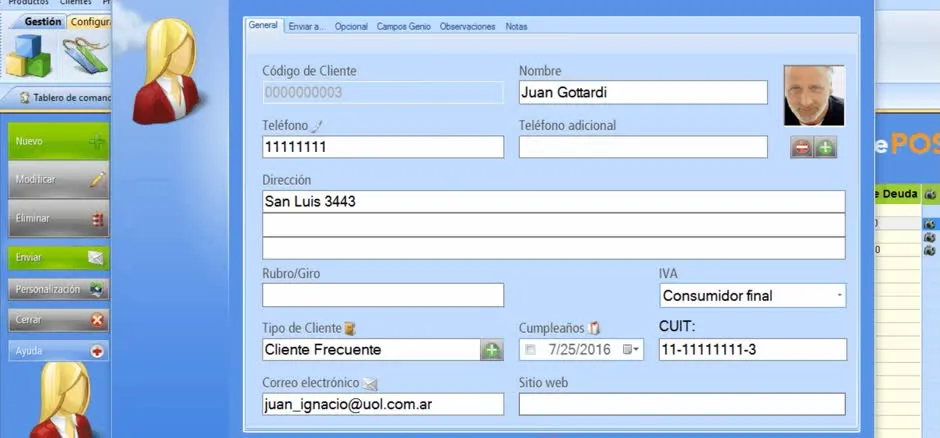Click the client photo thumbnail
Image resolution: width=940 pixels, height=438 pixels.
click(814, 96)
